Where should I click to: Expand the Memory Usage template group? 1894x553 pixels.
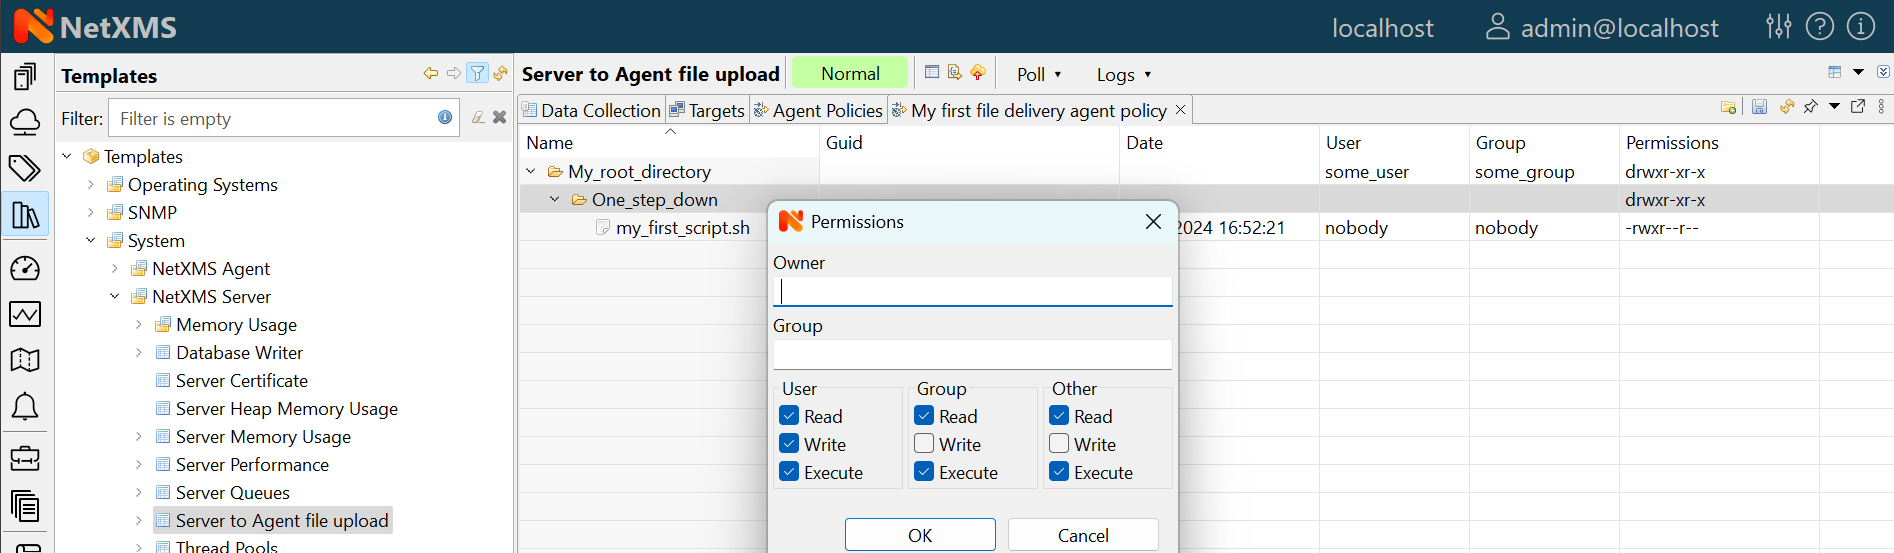tap(139, 324)
